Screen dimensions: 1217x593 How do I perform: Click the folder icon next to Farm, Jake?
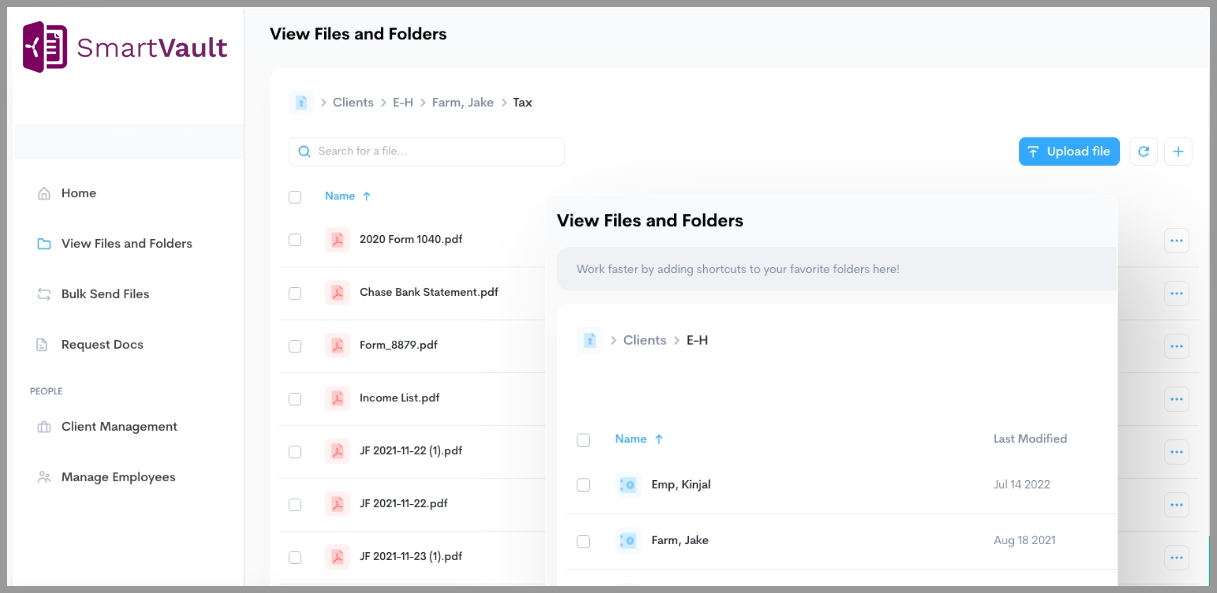point(628,540)
